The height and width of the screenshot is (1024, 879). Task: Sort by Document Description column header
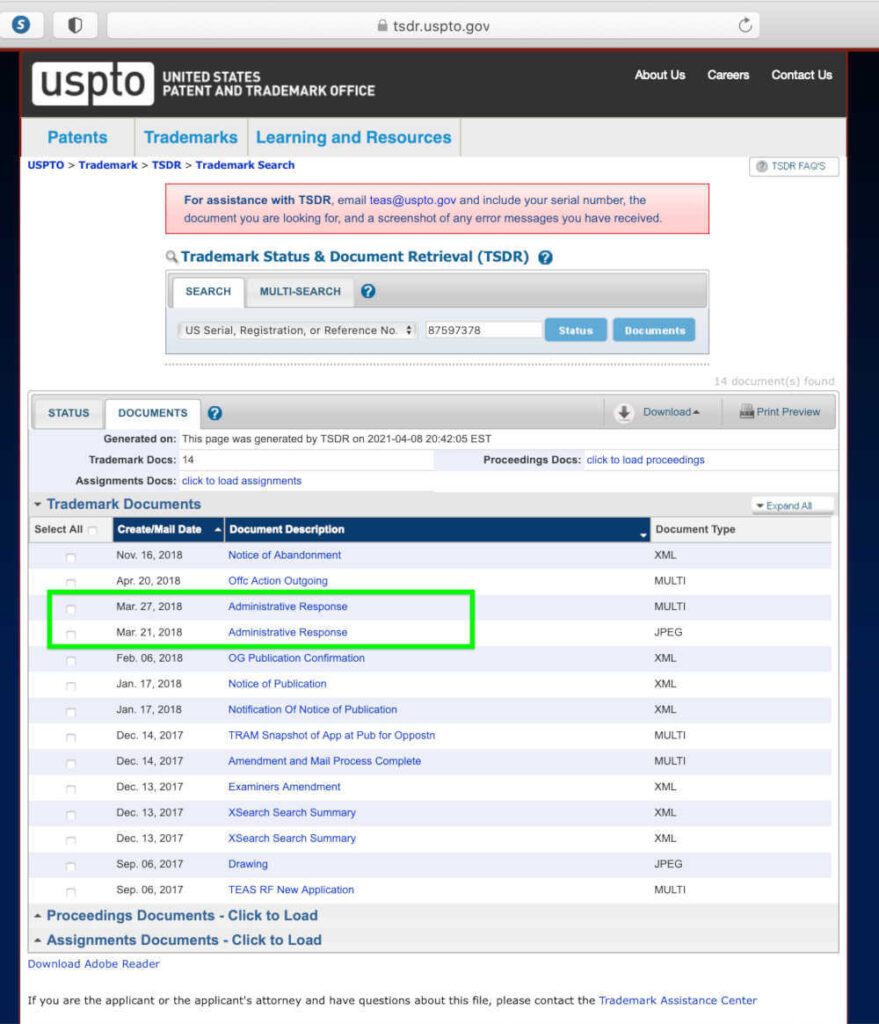437,530
